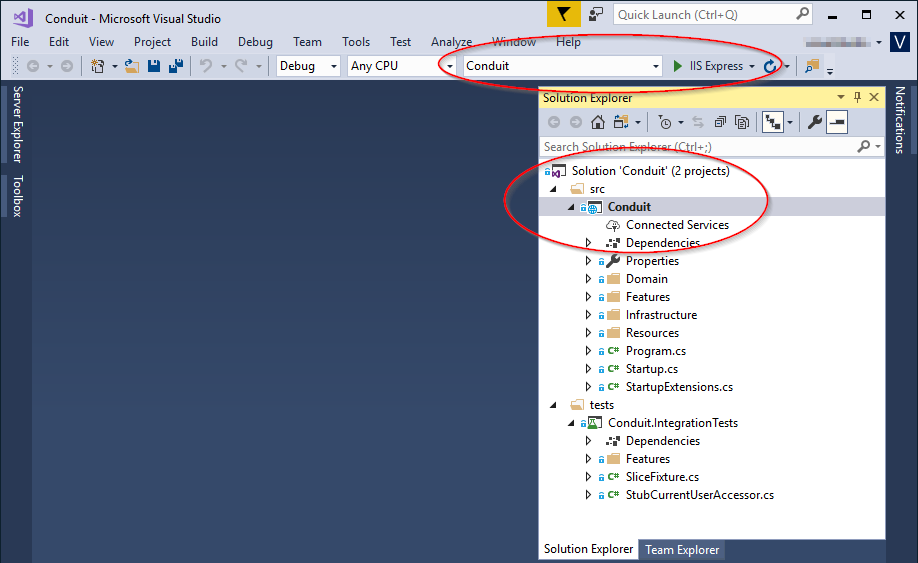Open the Build menu
Screen dimensions: 918x563
pos(204,42)
